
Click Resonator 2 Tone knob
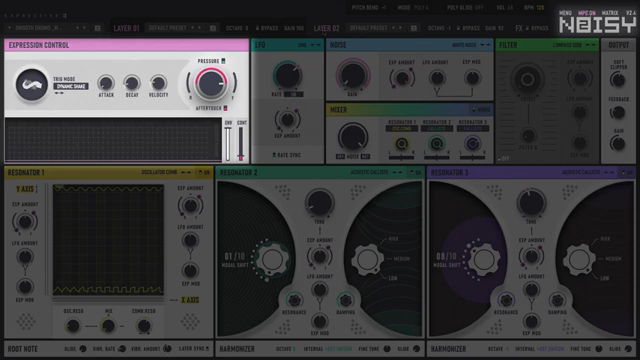click(x=320, y=203)
